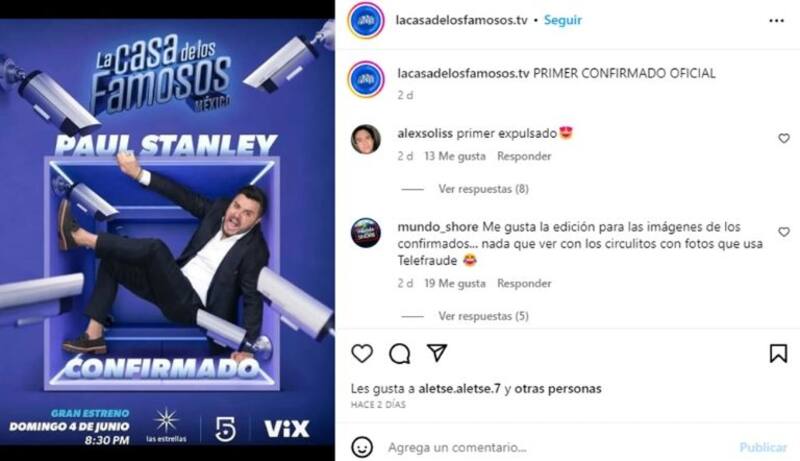Screen dimensions: 800x461
Task: Share the post via paper plane icon
Action: coord(437,352)
